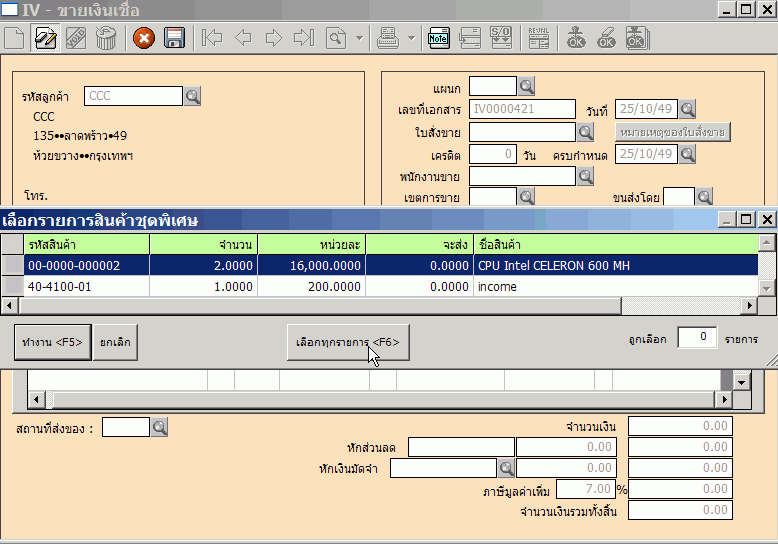
Task: Click the S/O sales order icon
Action: coord(499,39)
